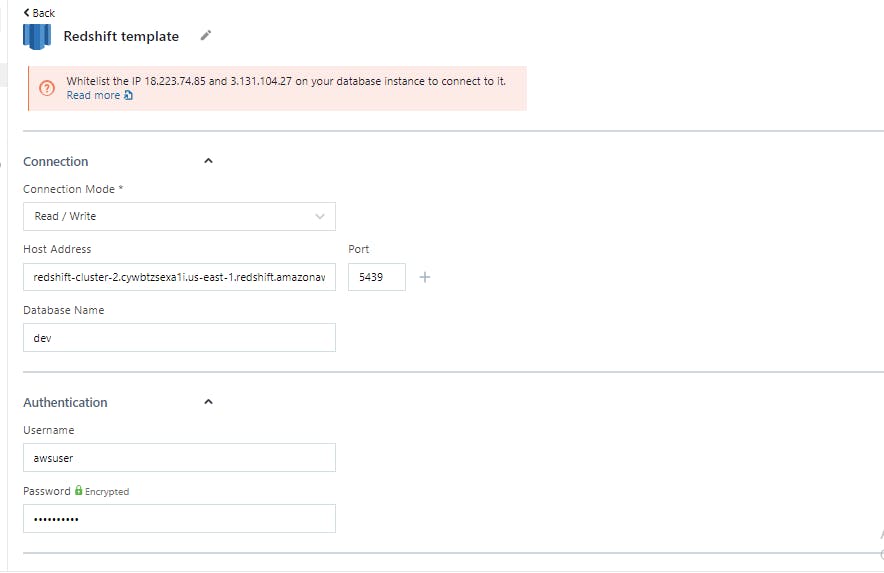Open the Connection Mode dropdown
The height and width of the screenshot is (573, 884).
pyautogui.click(x=179, y=216)
